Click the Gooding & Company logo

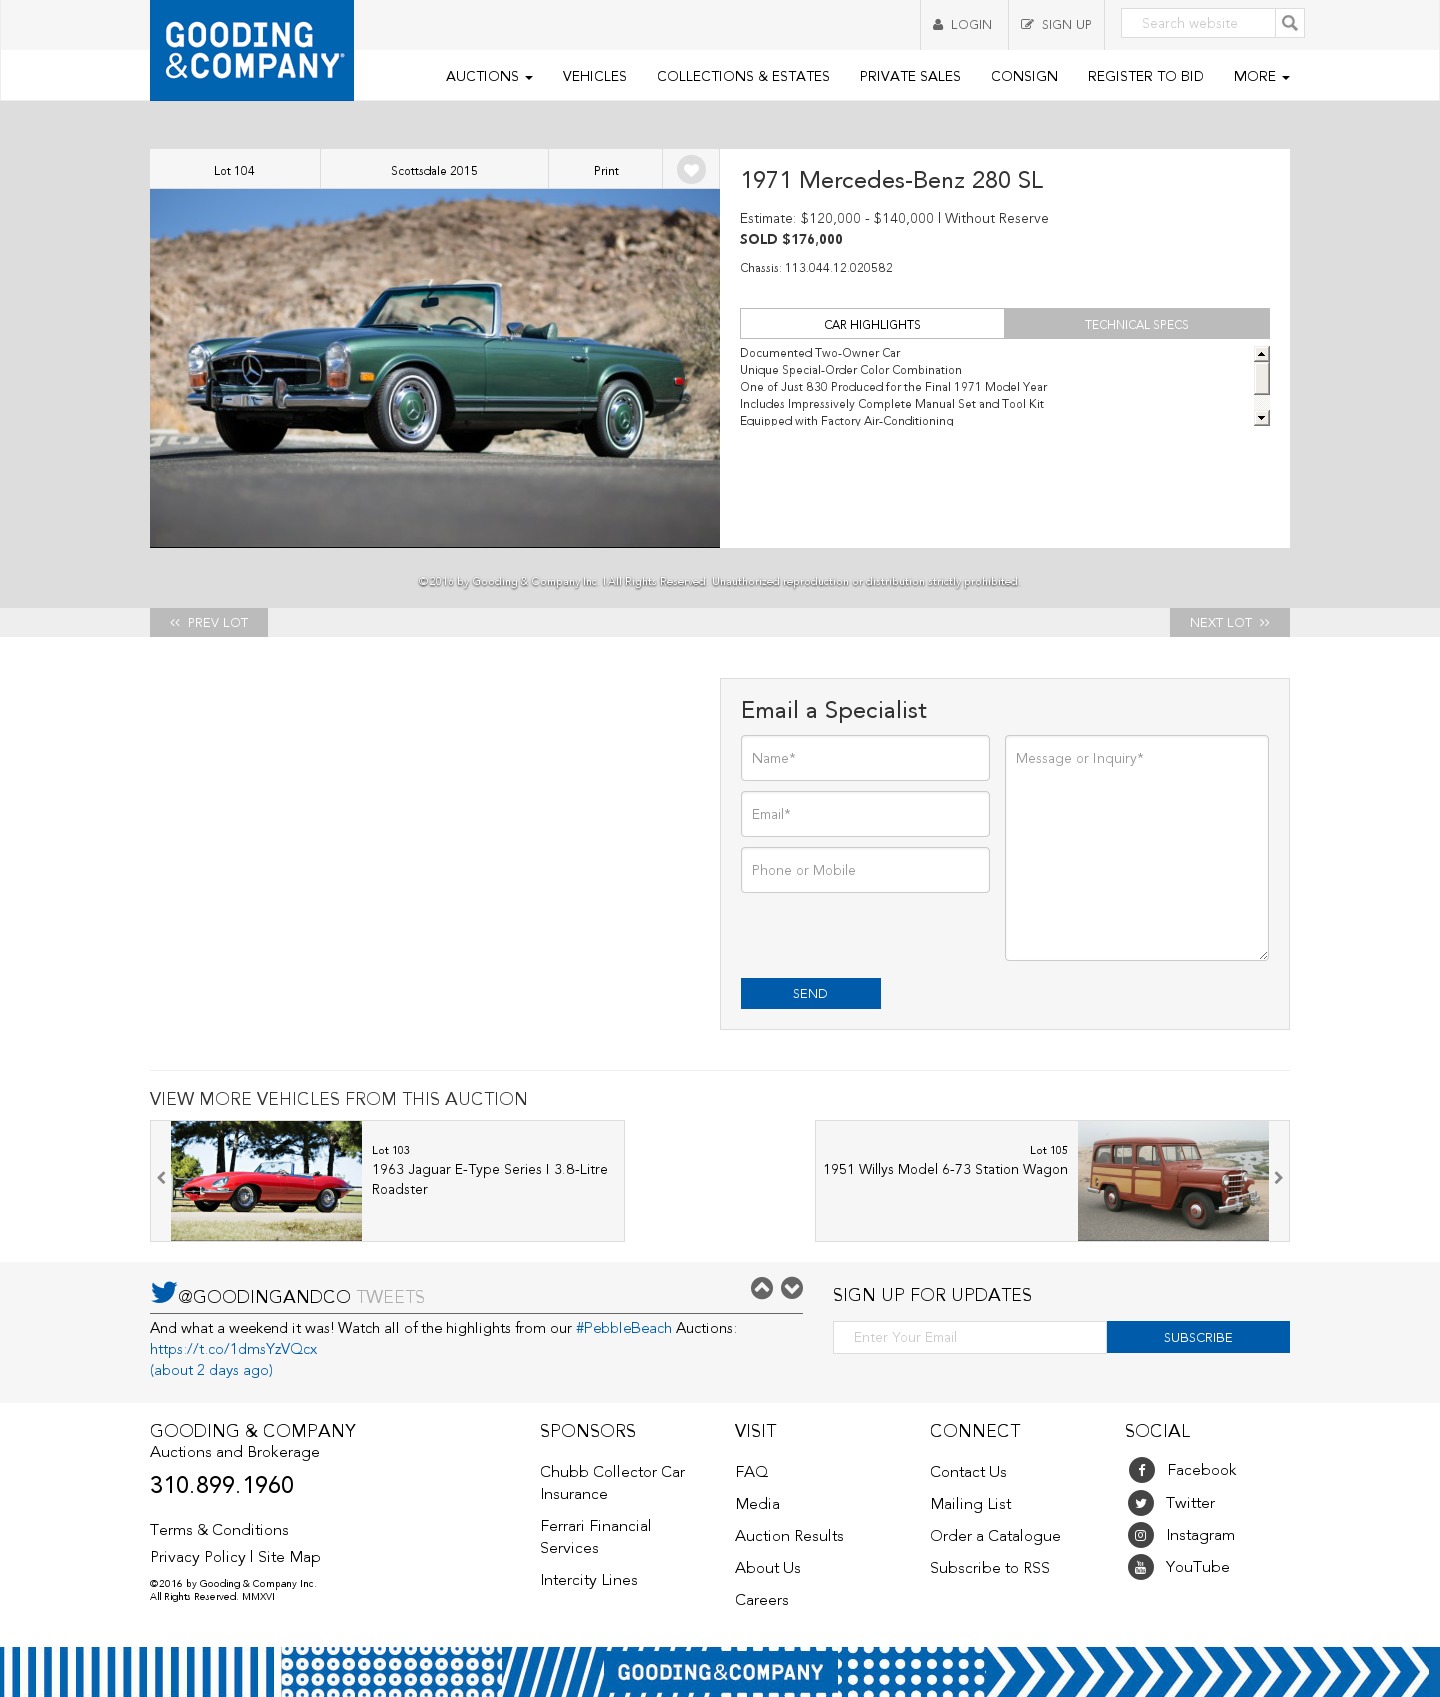pos(252,50)
